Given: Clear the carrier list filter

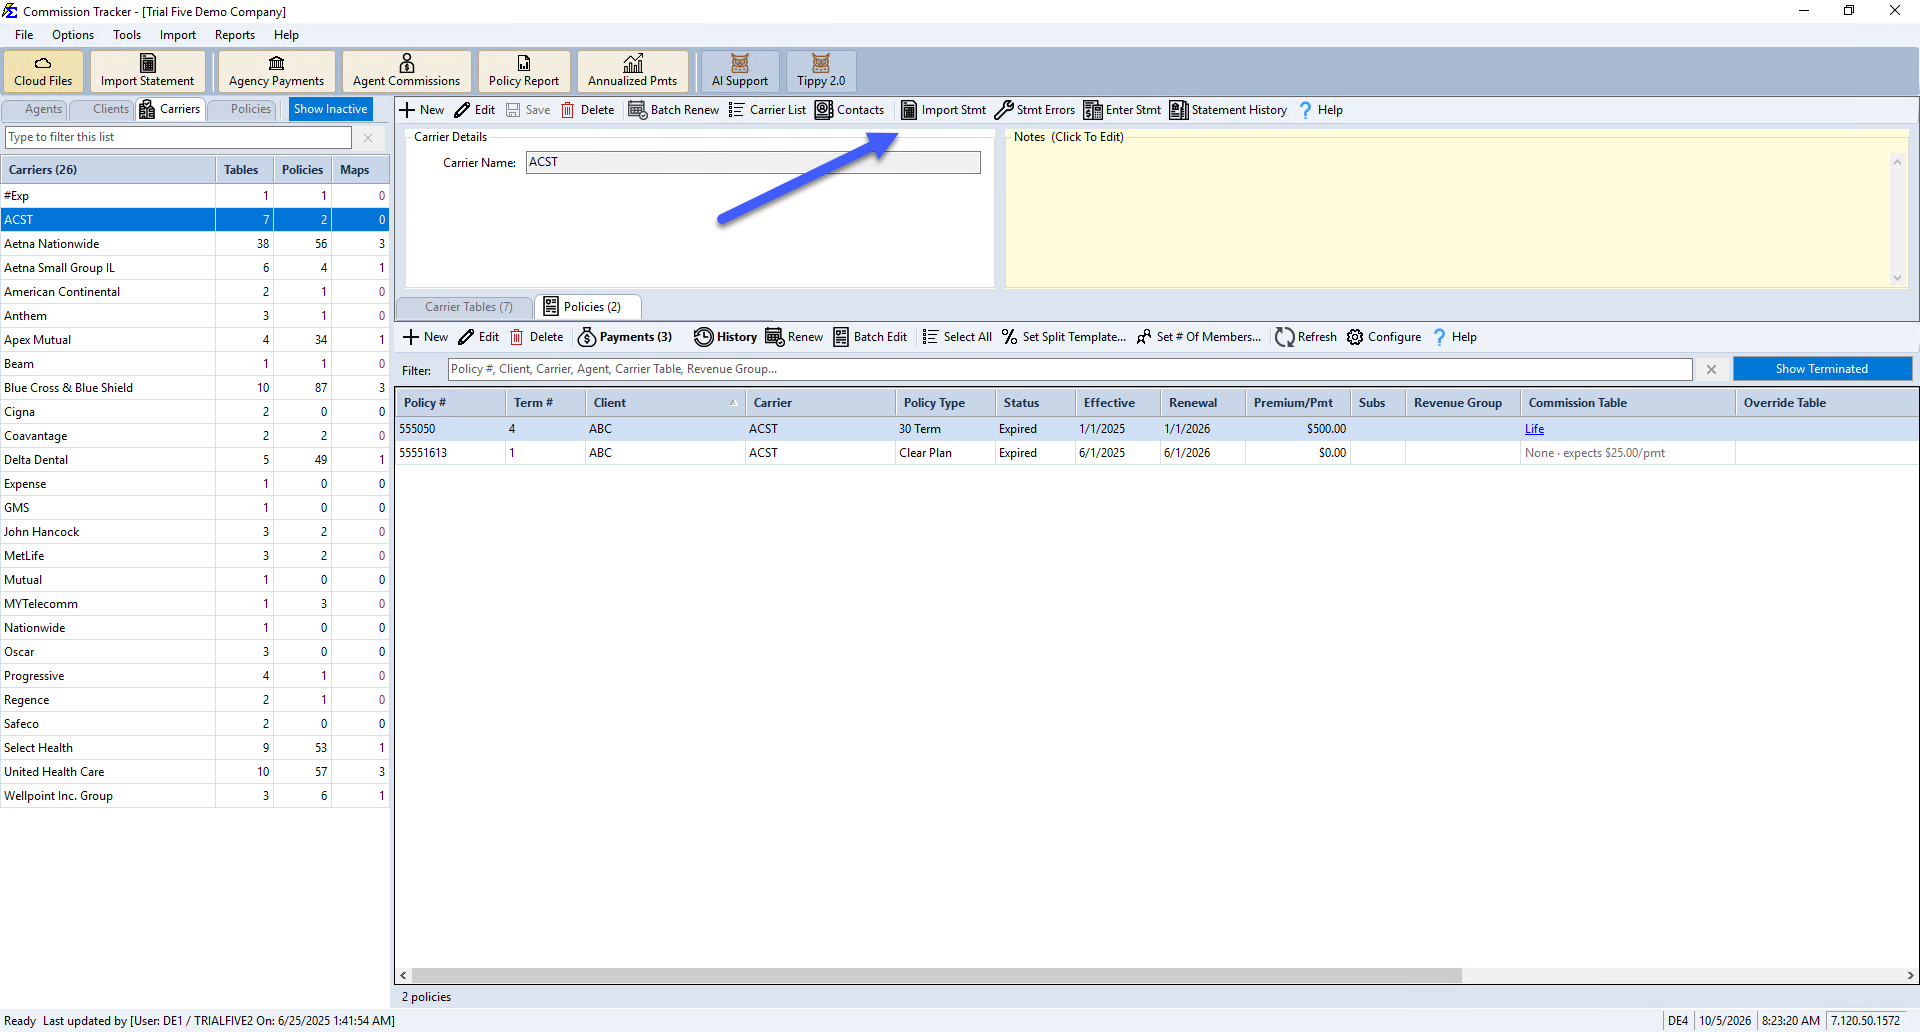Looking at the screenshot, I should pos(368,138).
